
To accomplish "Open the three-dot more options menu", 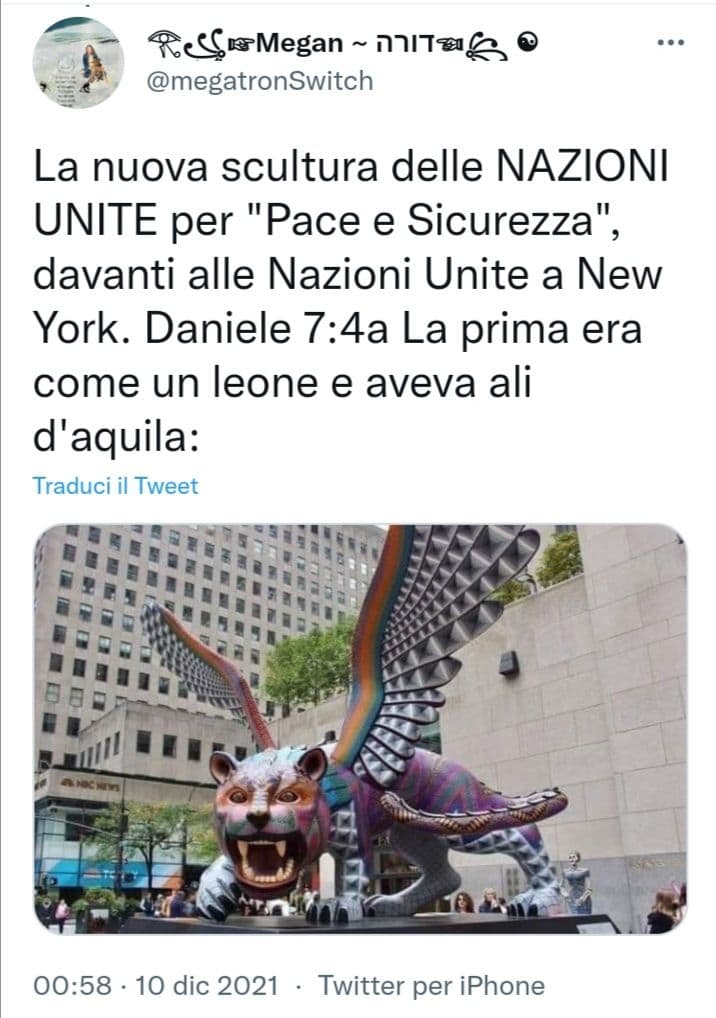I will [671, 43].
